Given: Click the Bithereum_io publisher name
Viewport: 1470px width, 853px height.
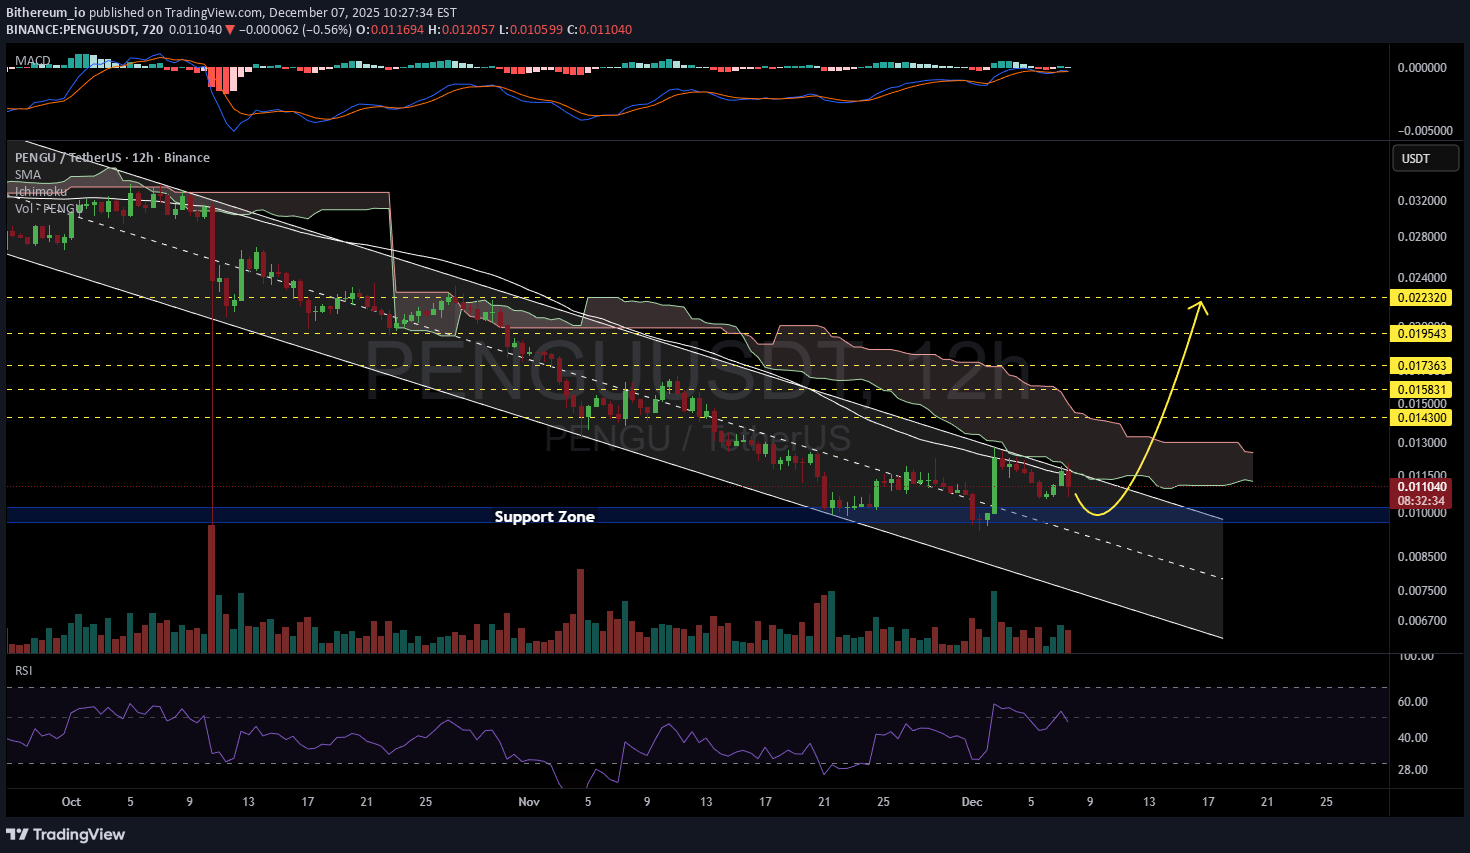Looking at the screenshot, I should point(46,13).
